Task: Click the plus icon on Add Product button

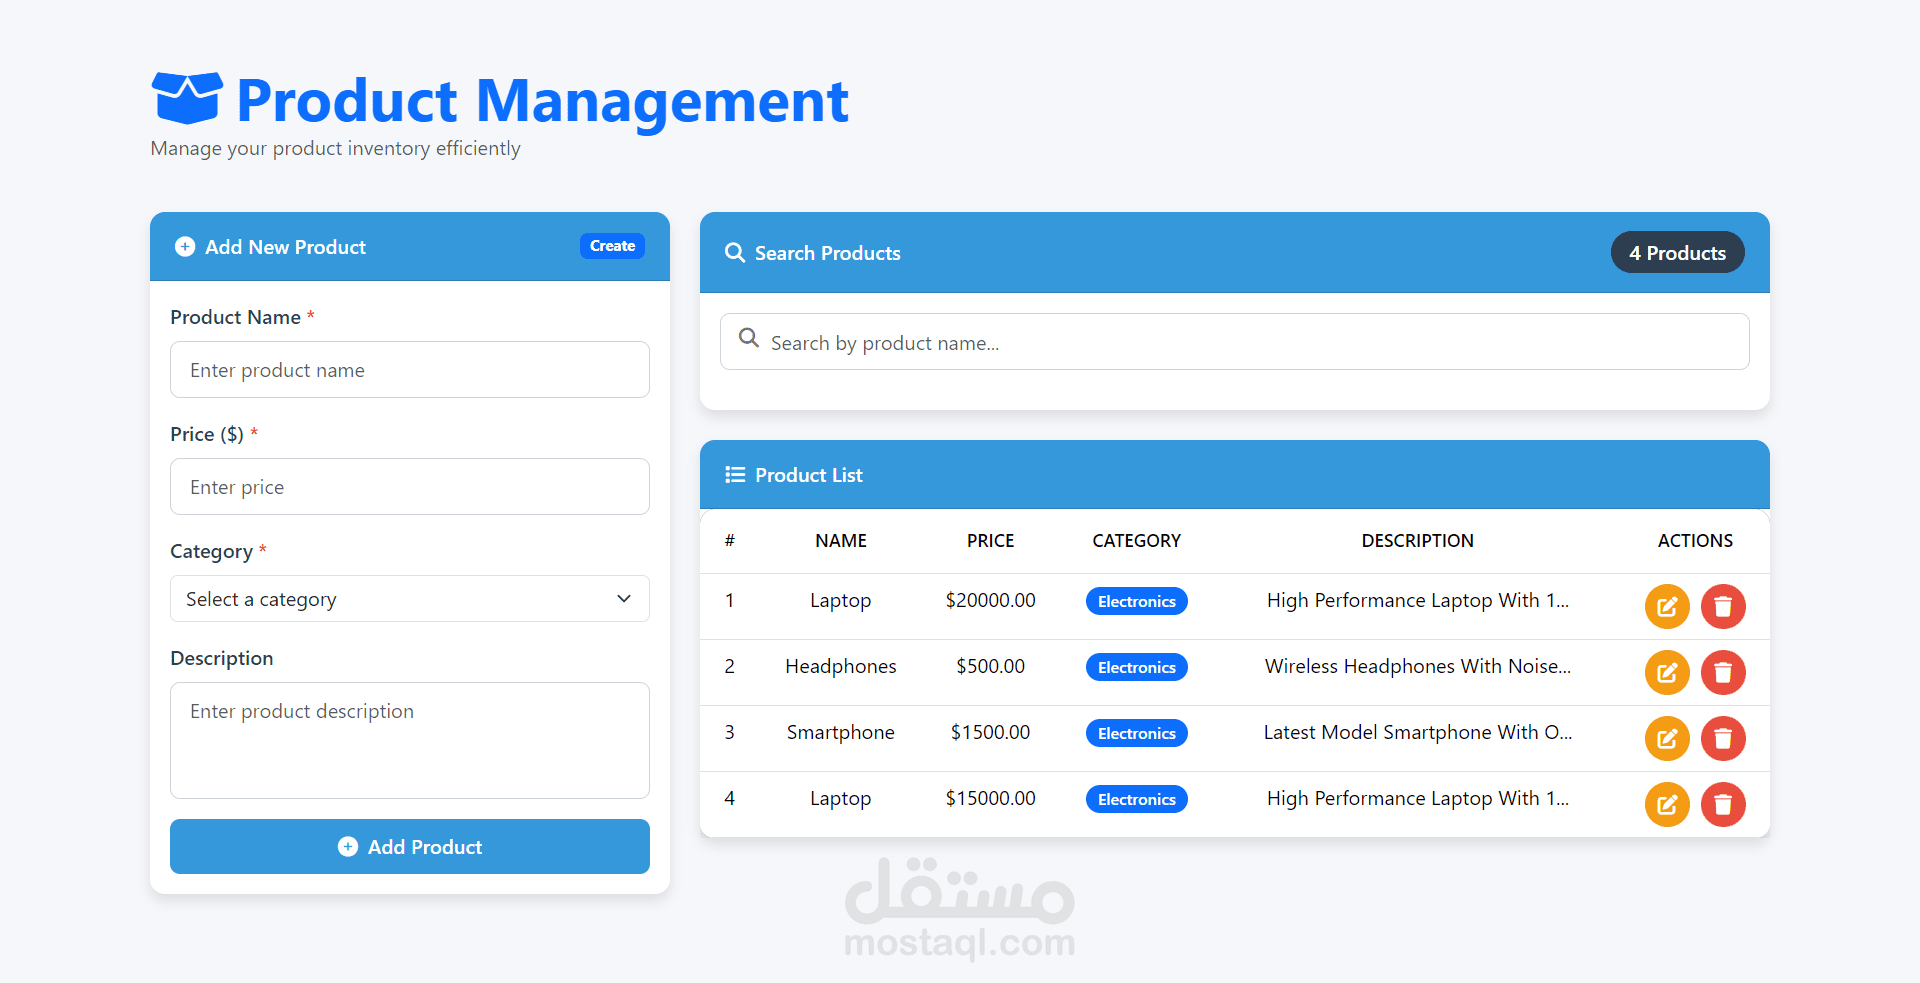Action: tap(348, 846)
